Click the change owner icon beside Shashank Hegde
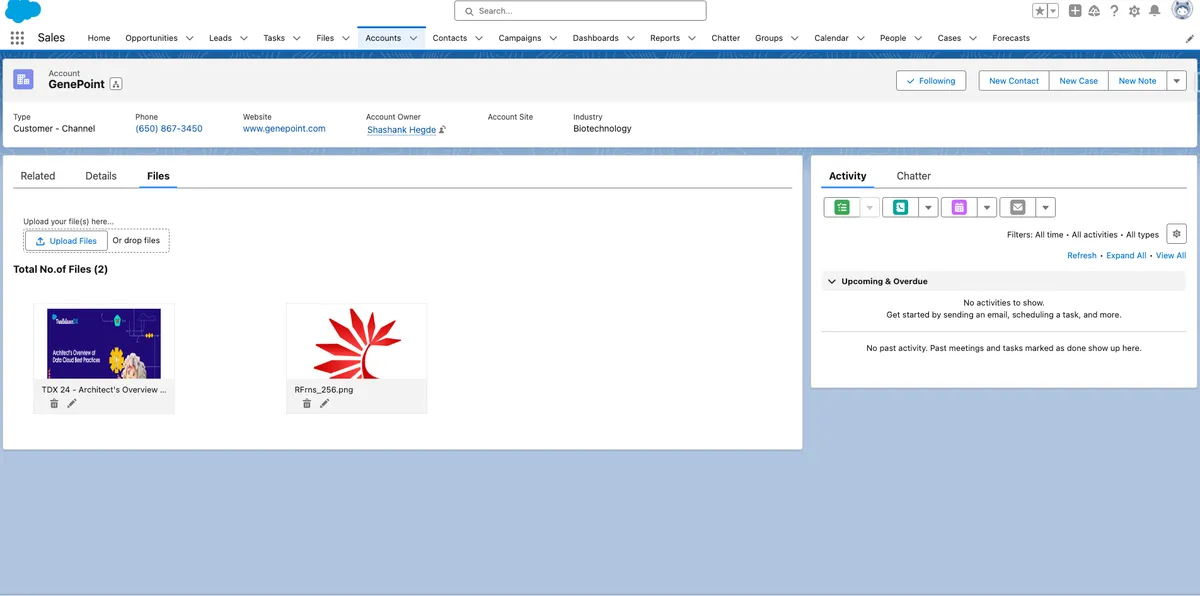This screenshot has width=1200, height=596. pos(442,130)
